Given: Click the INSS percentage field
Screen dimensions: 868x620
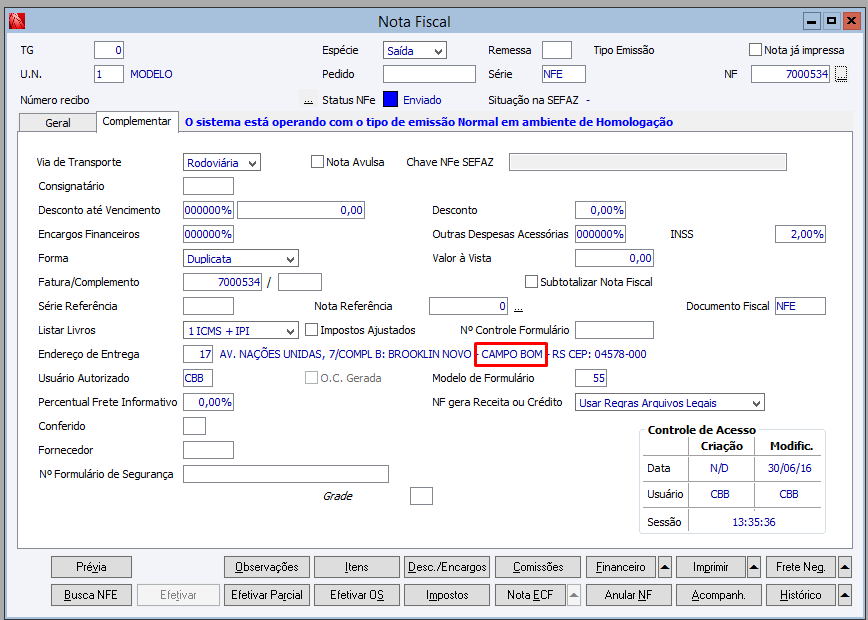Looking at the screenshot, I should point(800,234).
